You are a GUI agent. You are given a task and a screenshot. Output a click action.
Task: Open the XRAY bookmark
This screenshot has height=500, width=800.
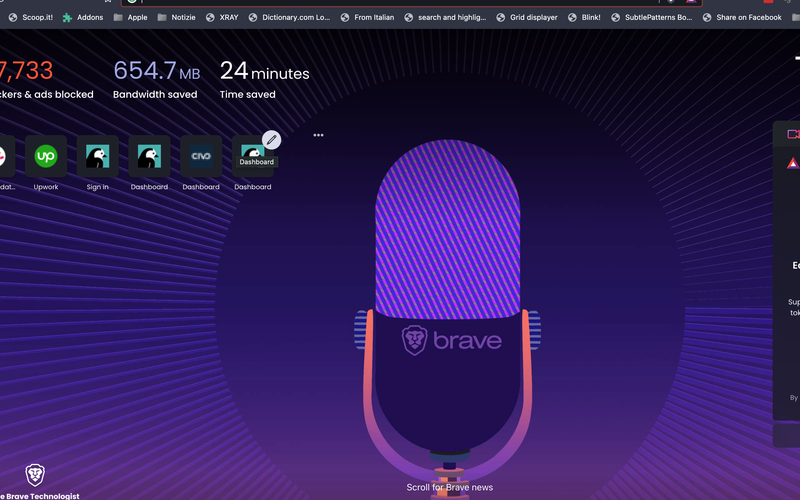click(222, 17)
